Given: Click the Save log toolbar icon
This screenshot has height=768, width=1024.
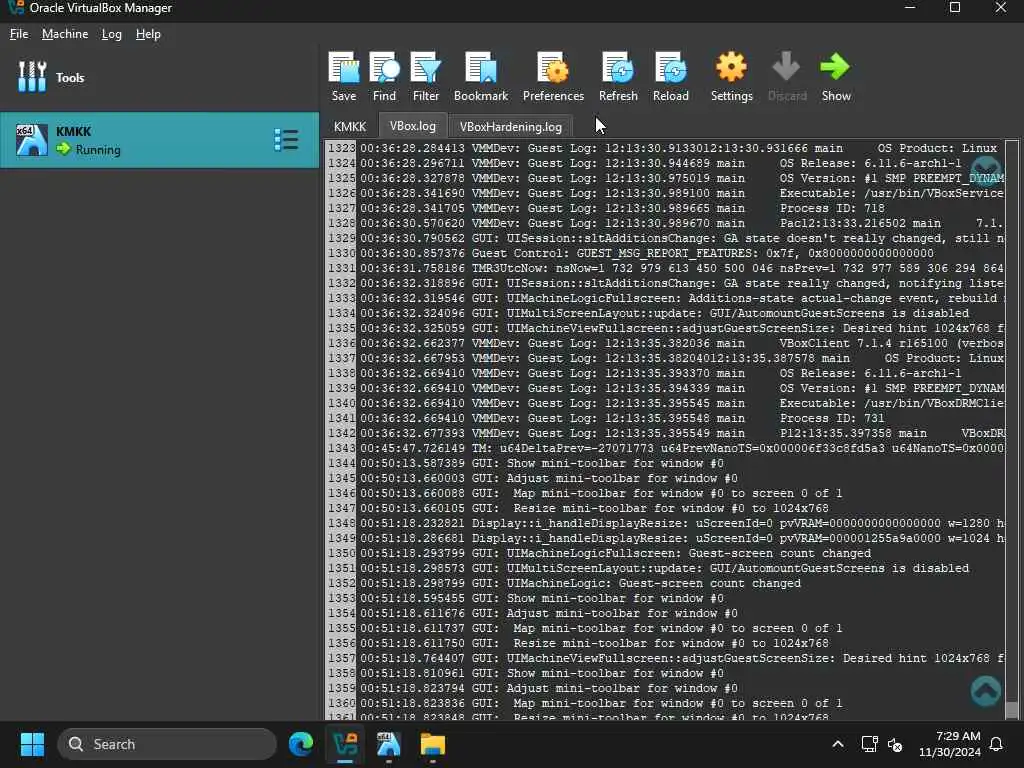Looking at the screenshot, I should (344, 76).
